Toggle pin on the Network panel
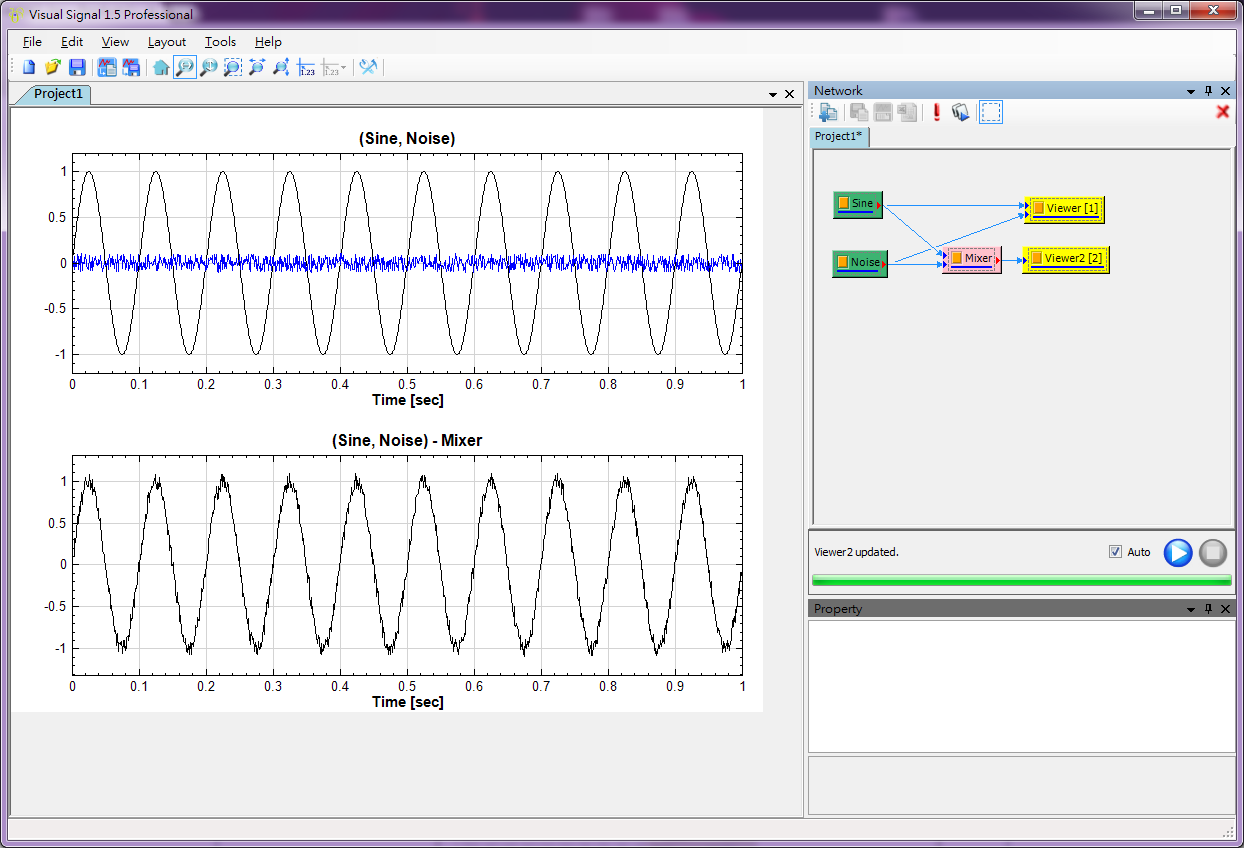This screenshot has height=848, width=1244. coord(1208,91)
